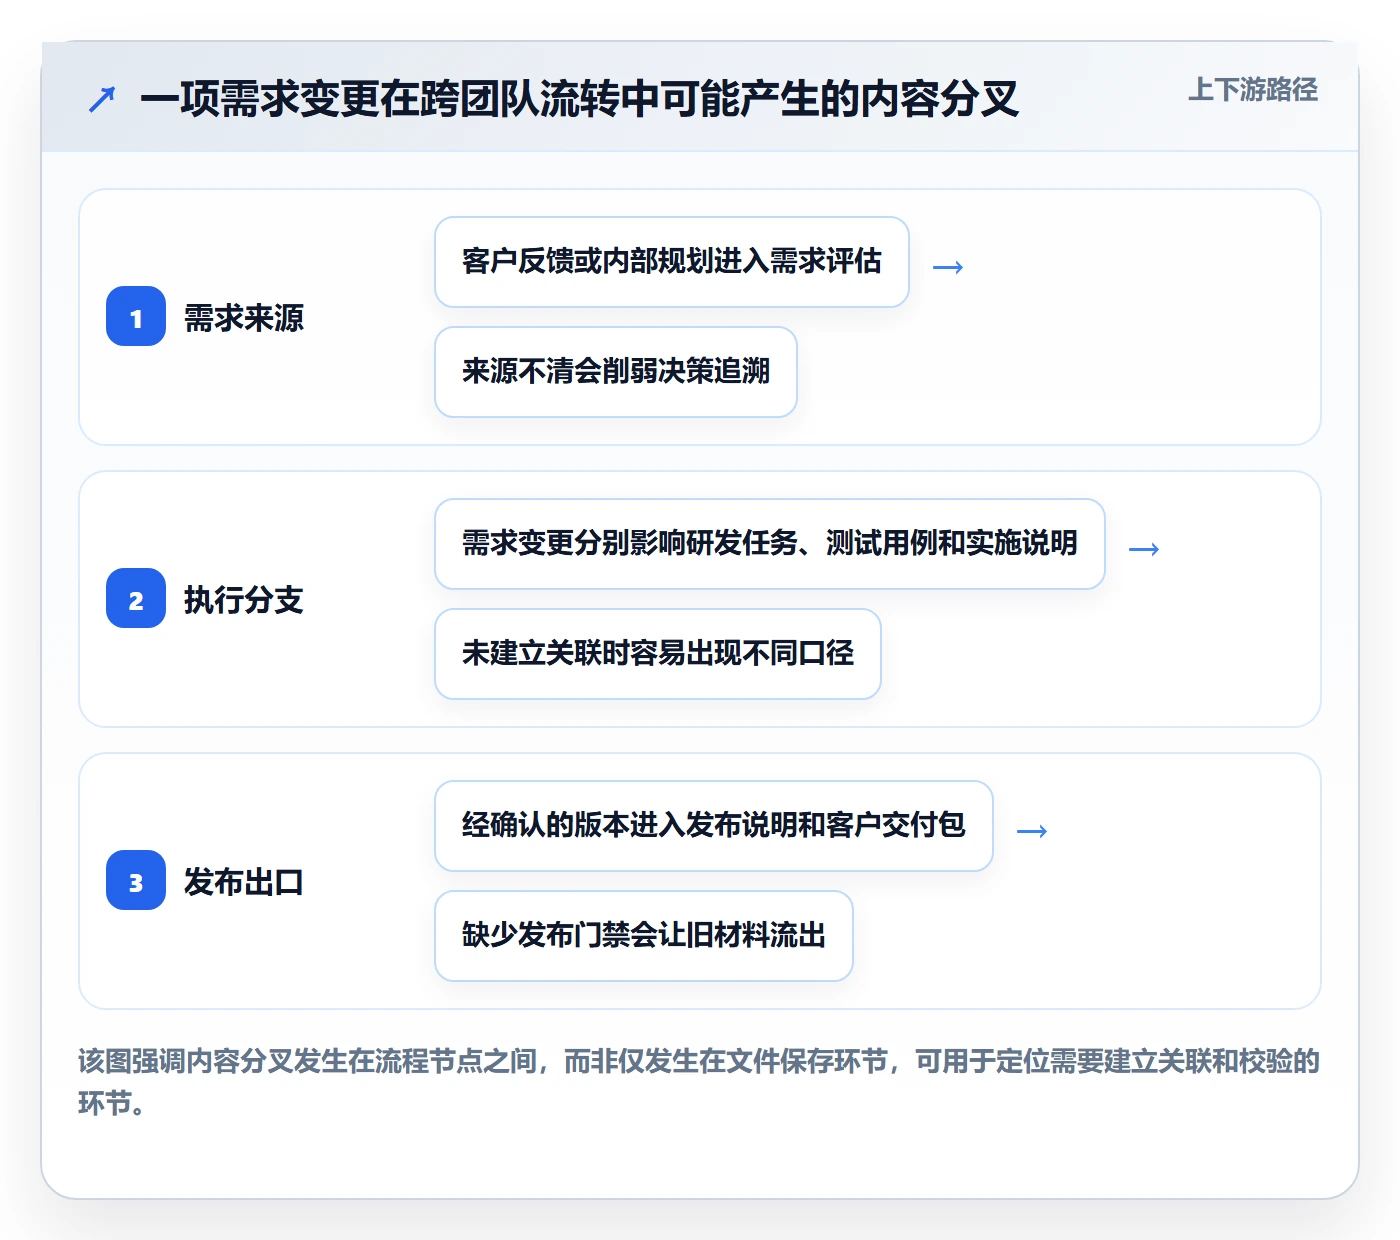1400x1240 pixels.
Task: Click the diagonal arrow icon beside the title
Action: click(102, 99)
